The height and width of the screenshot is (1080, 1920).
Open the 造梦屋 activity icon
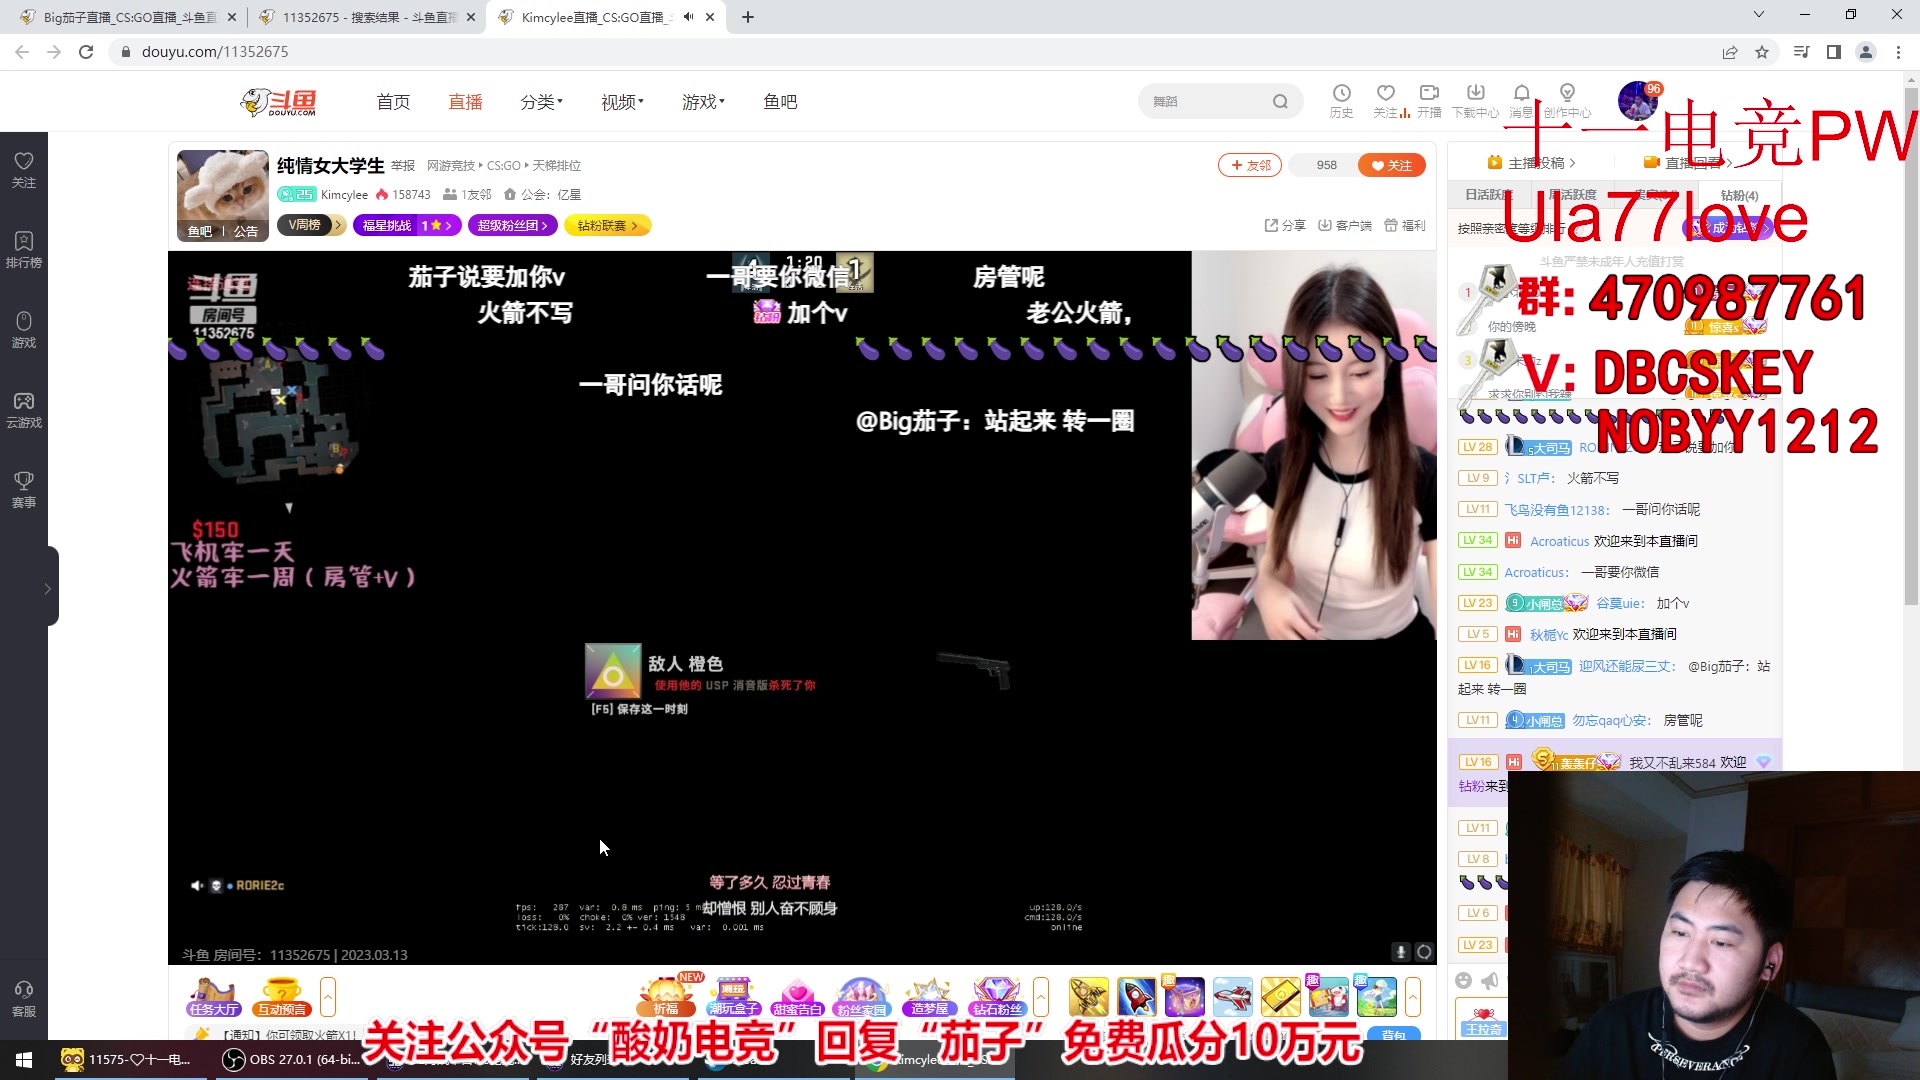coord(929,996)
